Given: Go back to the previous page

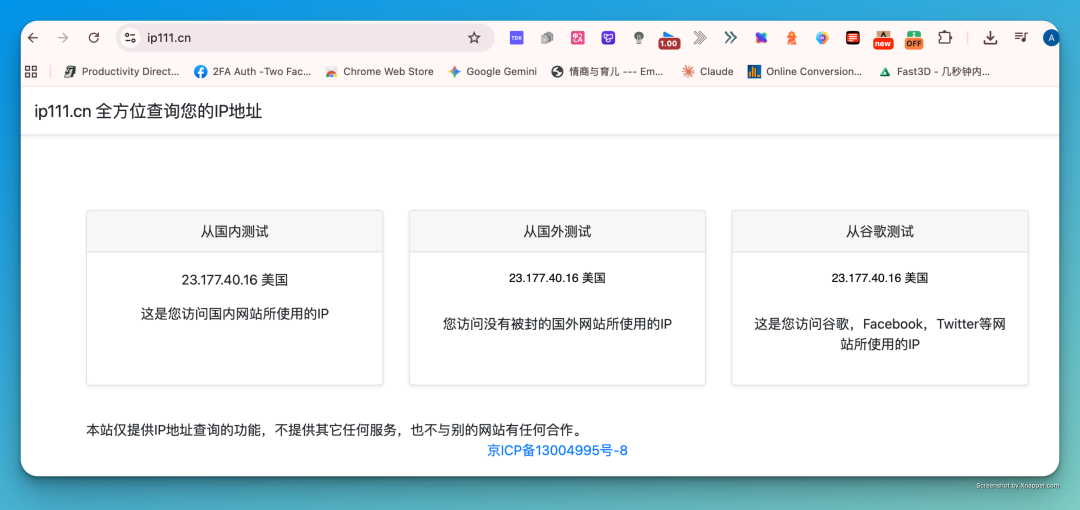Looking at the screenshot, I should [32, 38].
